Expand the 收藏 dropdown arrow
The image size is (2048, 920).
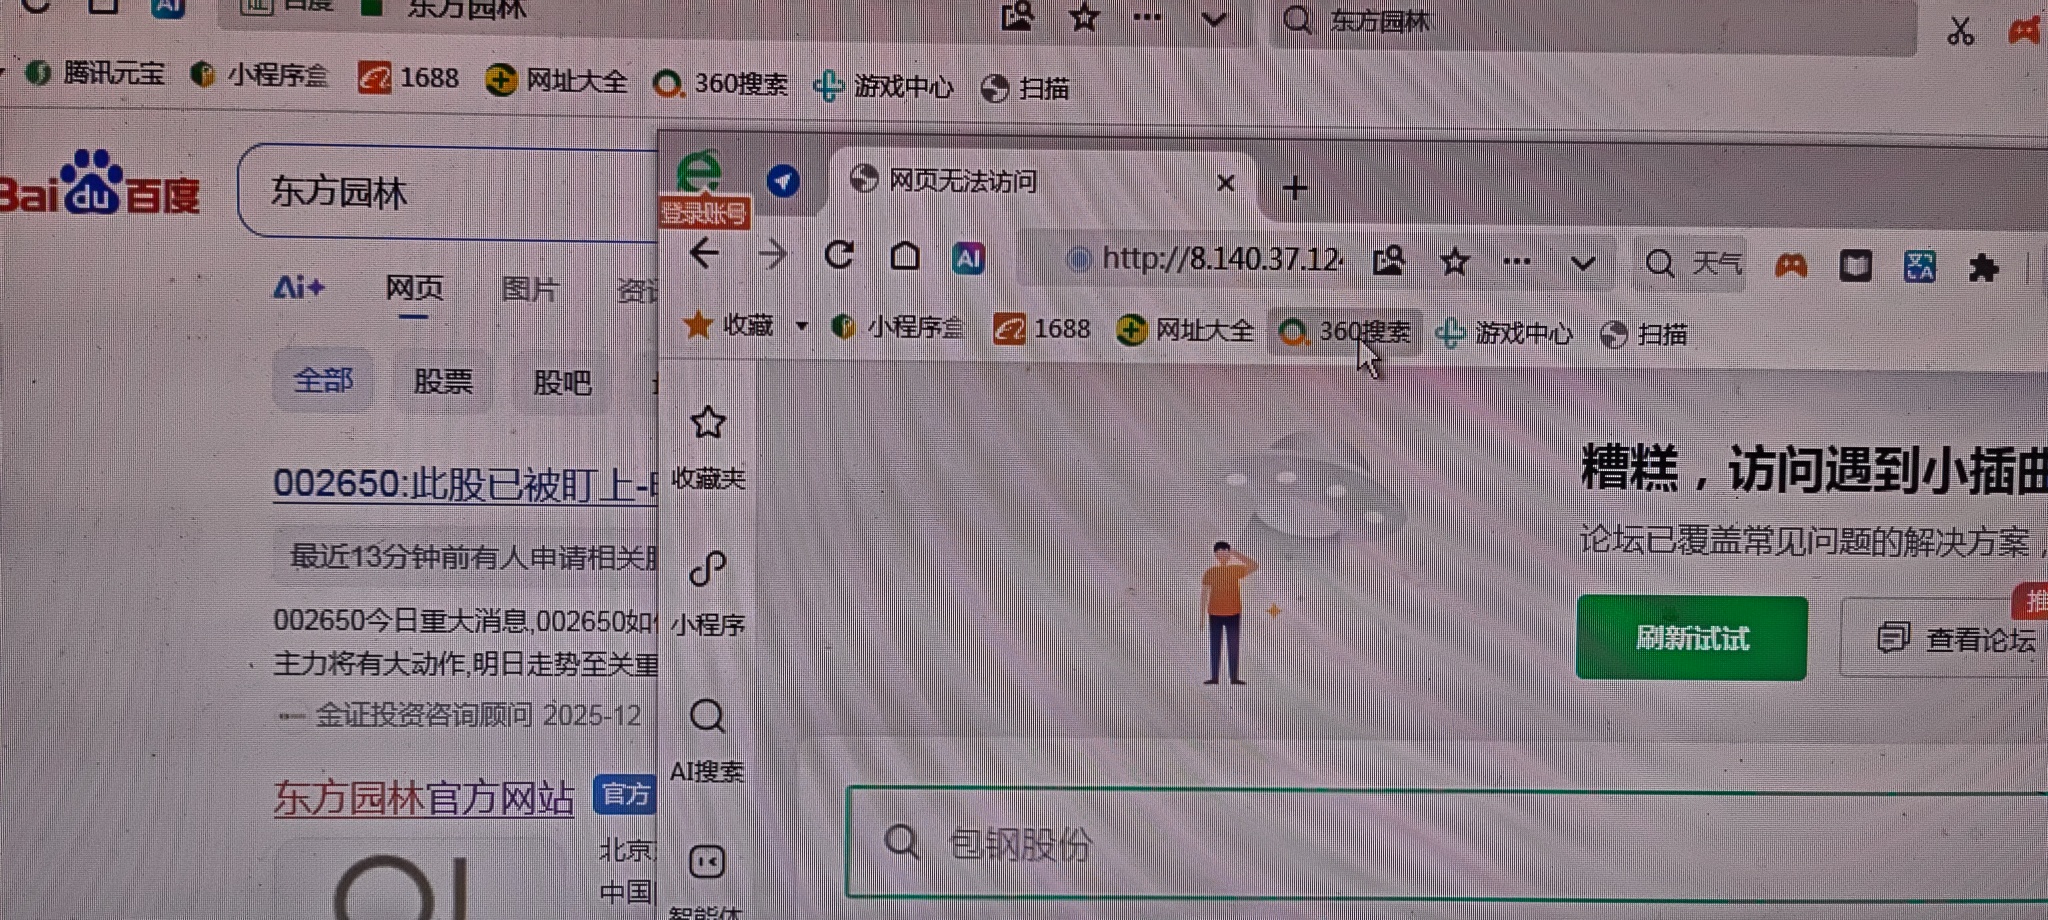pyautogui.click(x=801, y=326)
